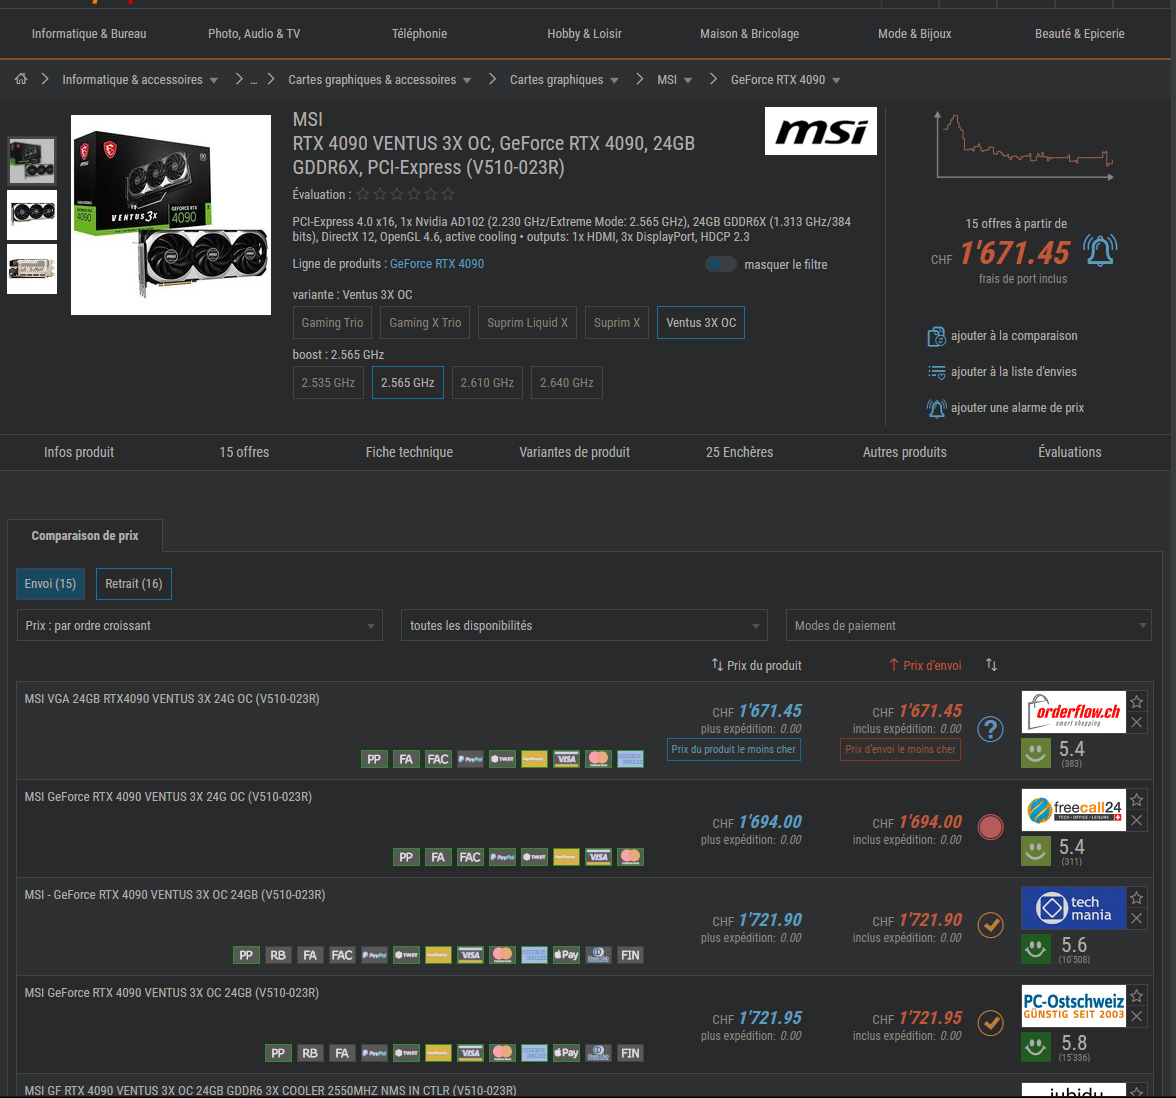Open the Évaluations tab
The width and height of the screenshot is (1176, 1098).
point(1070,452)
